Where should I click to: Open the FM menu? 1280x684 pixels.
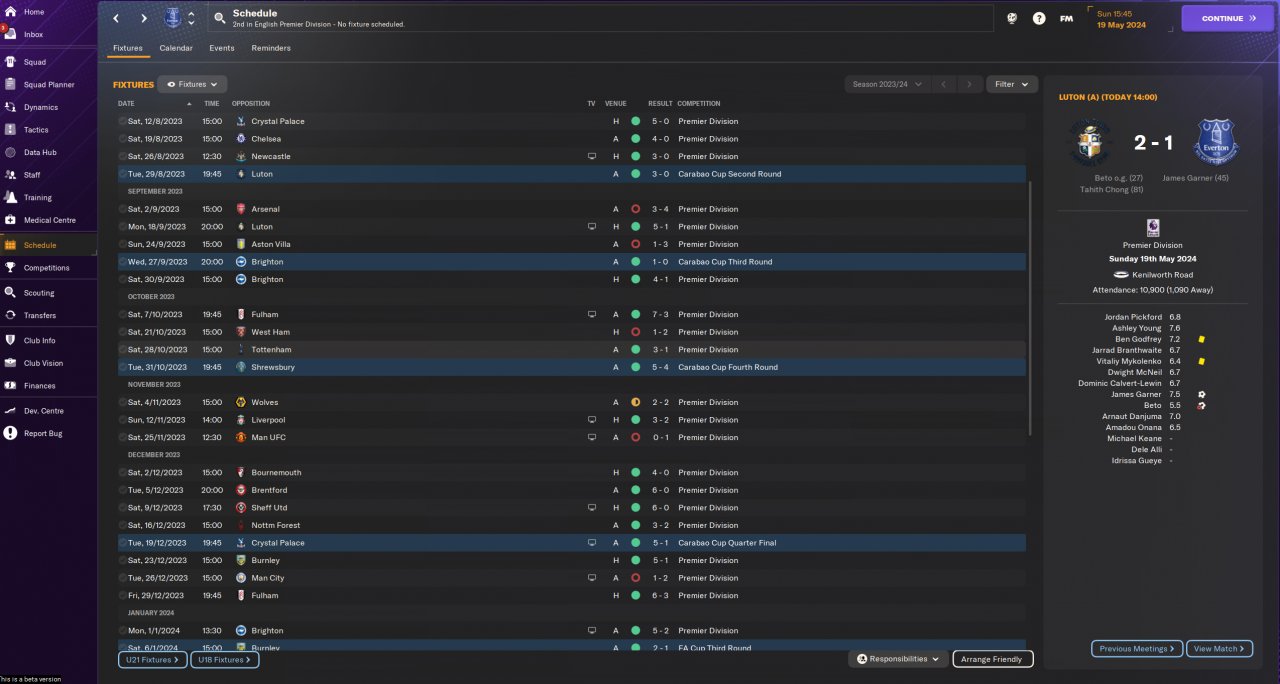(x=1066, y=18)
